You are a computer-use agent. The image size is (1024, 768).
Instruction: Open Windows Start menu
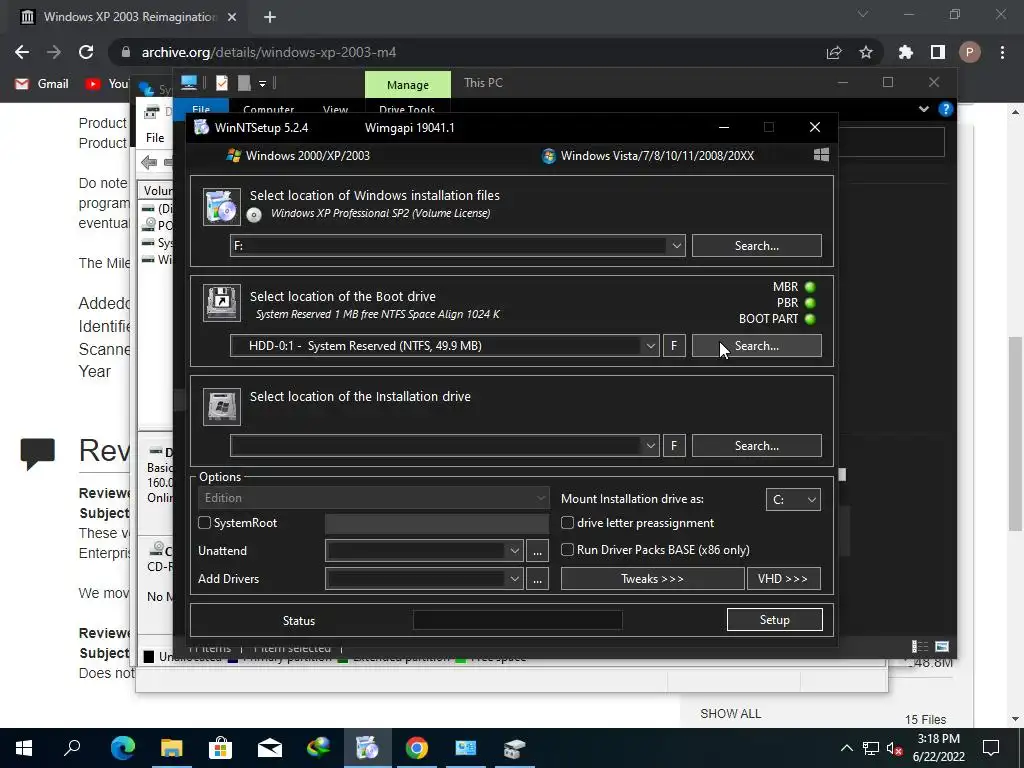pos(24,748)
